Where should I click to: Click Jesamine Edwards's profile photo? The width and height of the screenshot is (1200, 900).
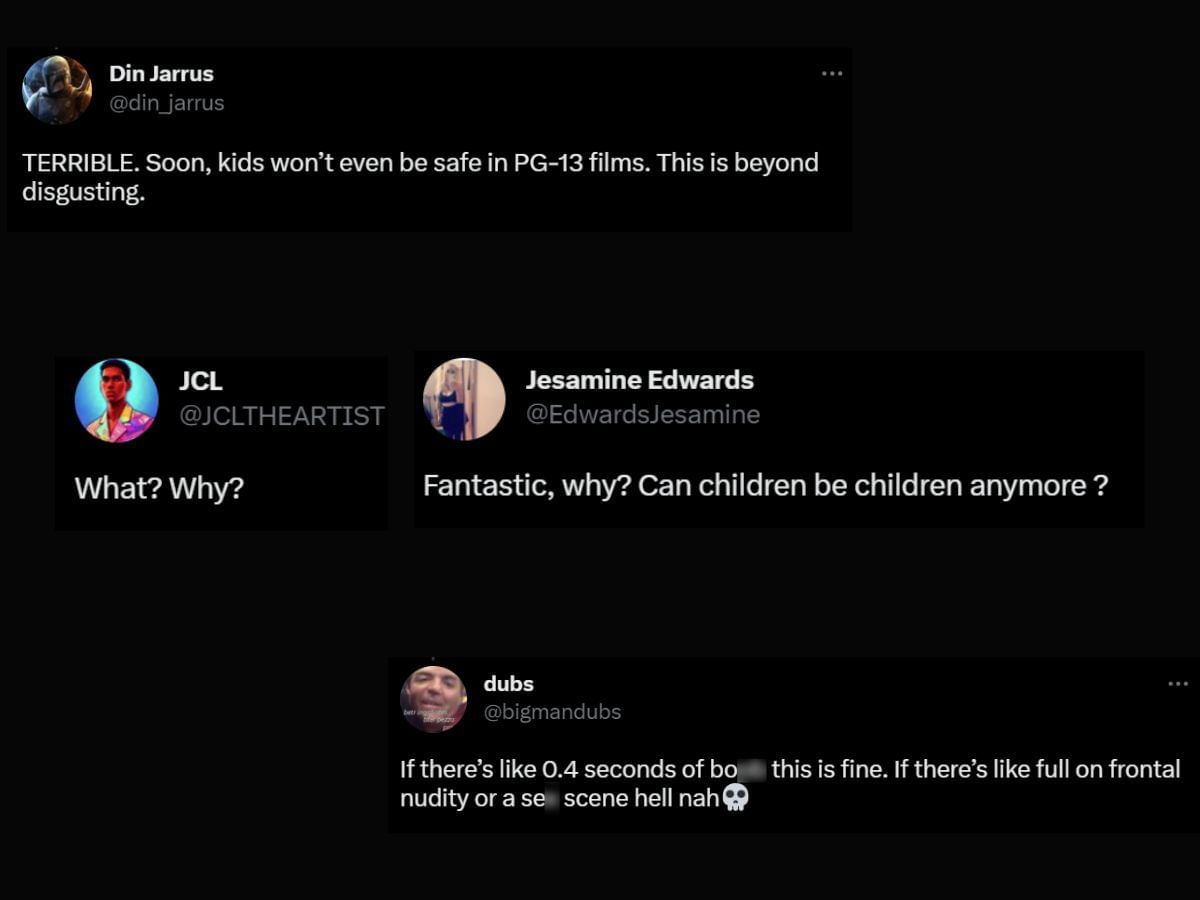pyautogui.click(x=464, y=399)
